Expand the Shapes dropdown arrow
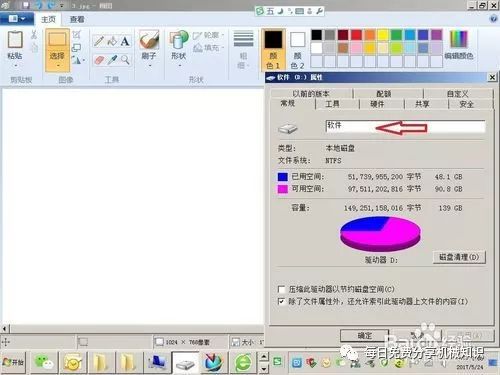The width and height of the screenshot is (500, 375). coord(179,65)
